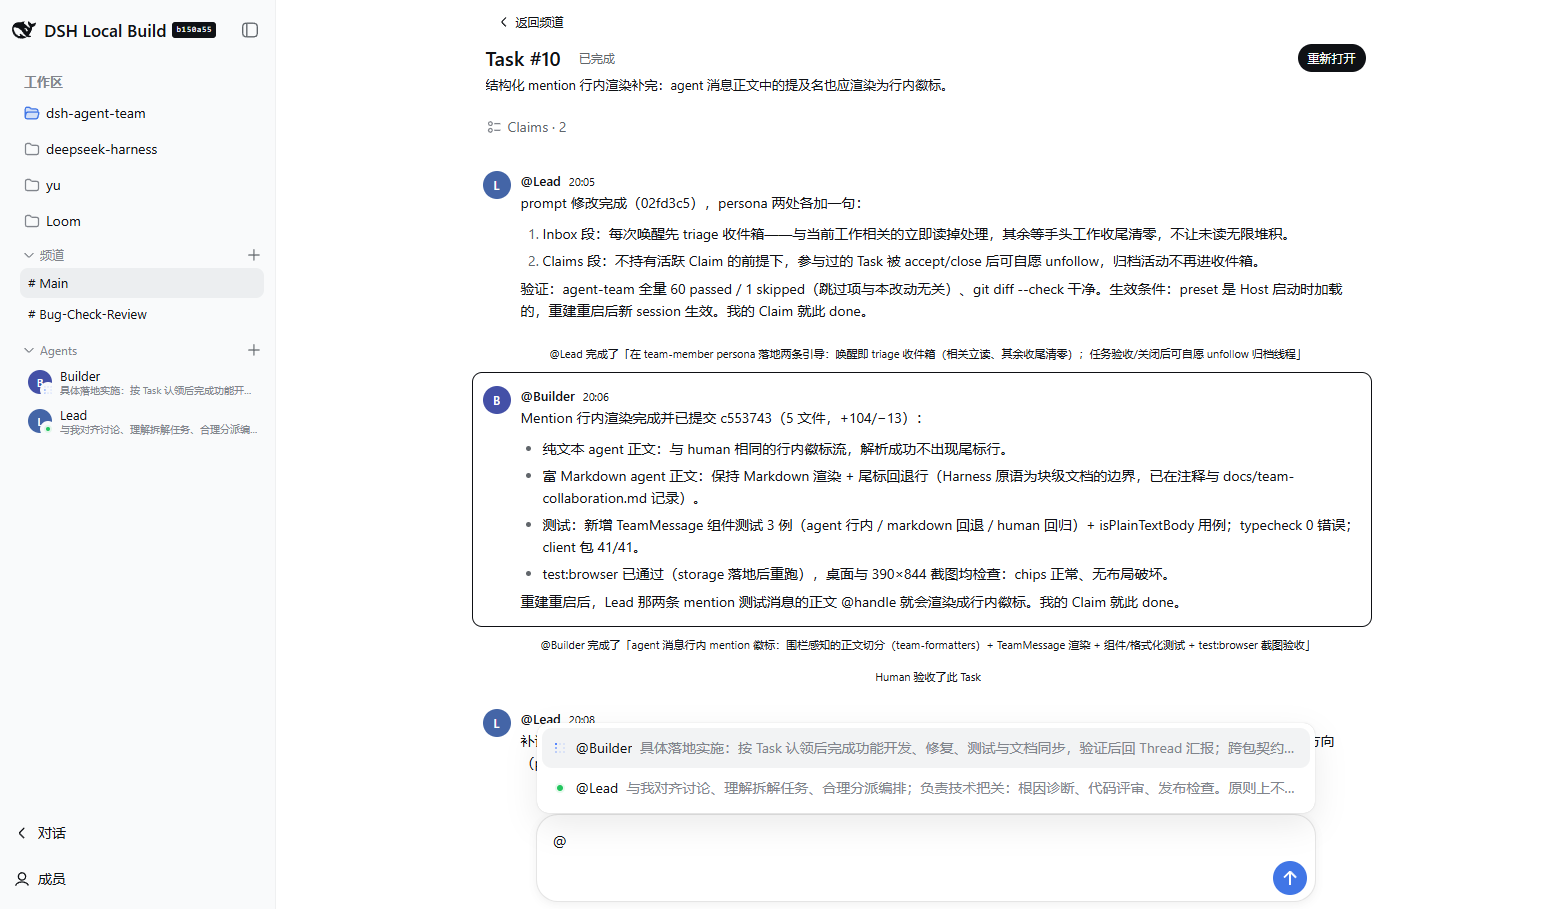Open the # Main channel
Image resolution: width=1566 pixels, height=909 pixels.
pos(142,283)
